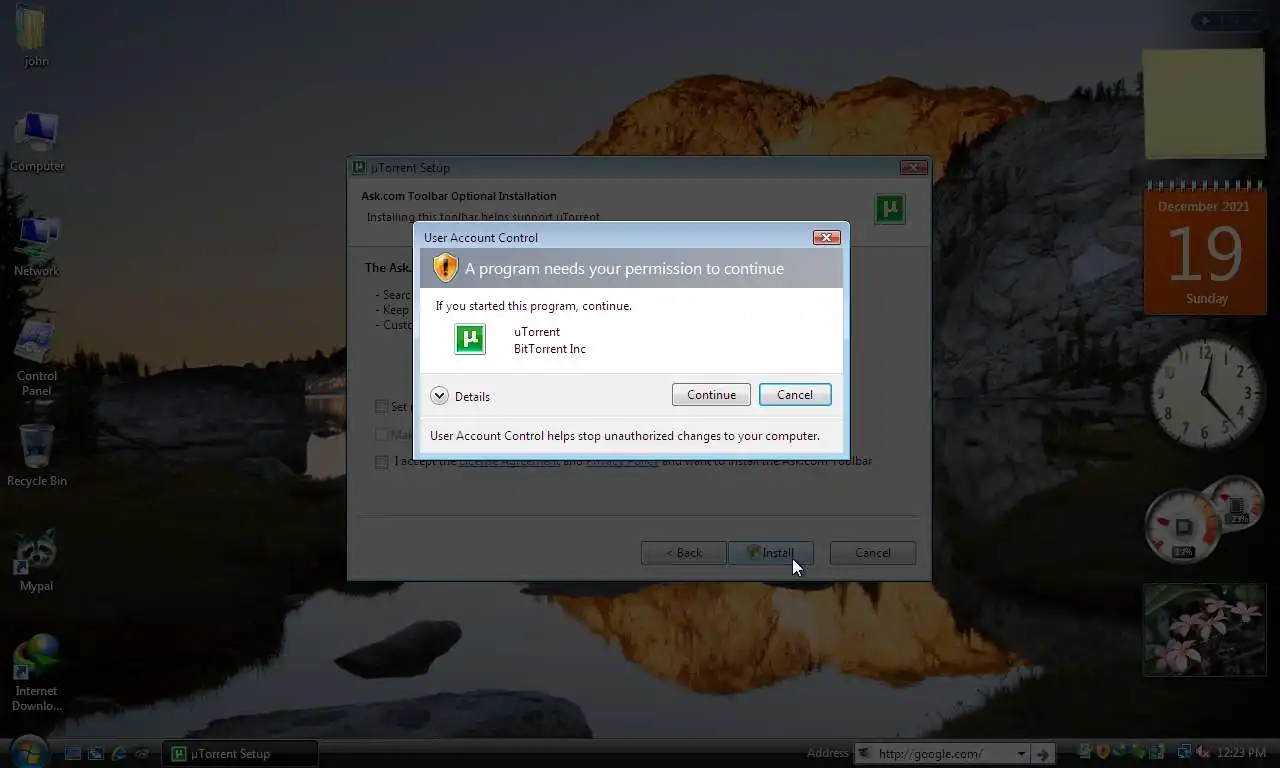Image resolution: width=1280 pixels, height=768 pixels.
Task: Open the john folder on the desktop
Action: pyautogui.click(x=36, y=36)
